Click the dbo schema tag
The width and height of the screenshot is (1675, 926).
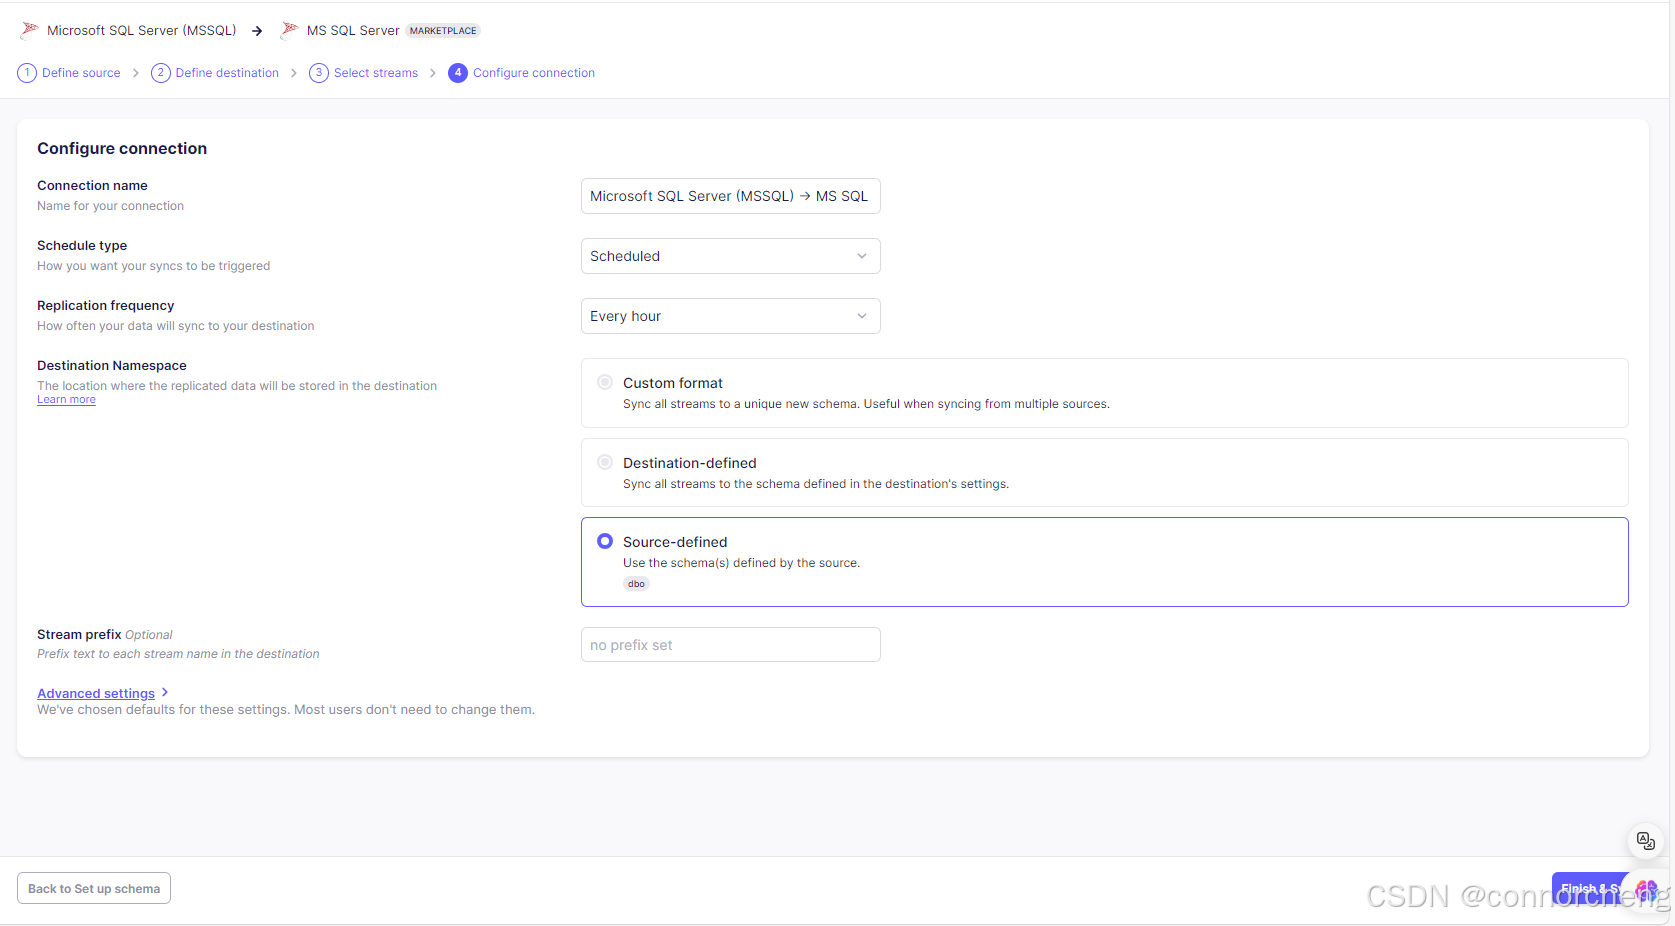tap(636, 584)
